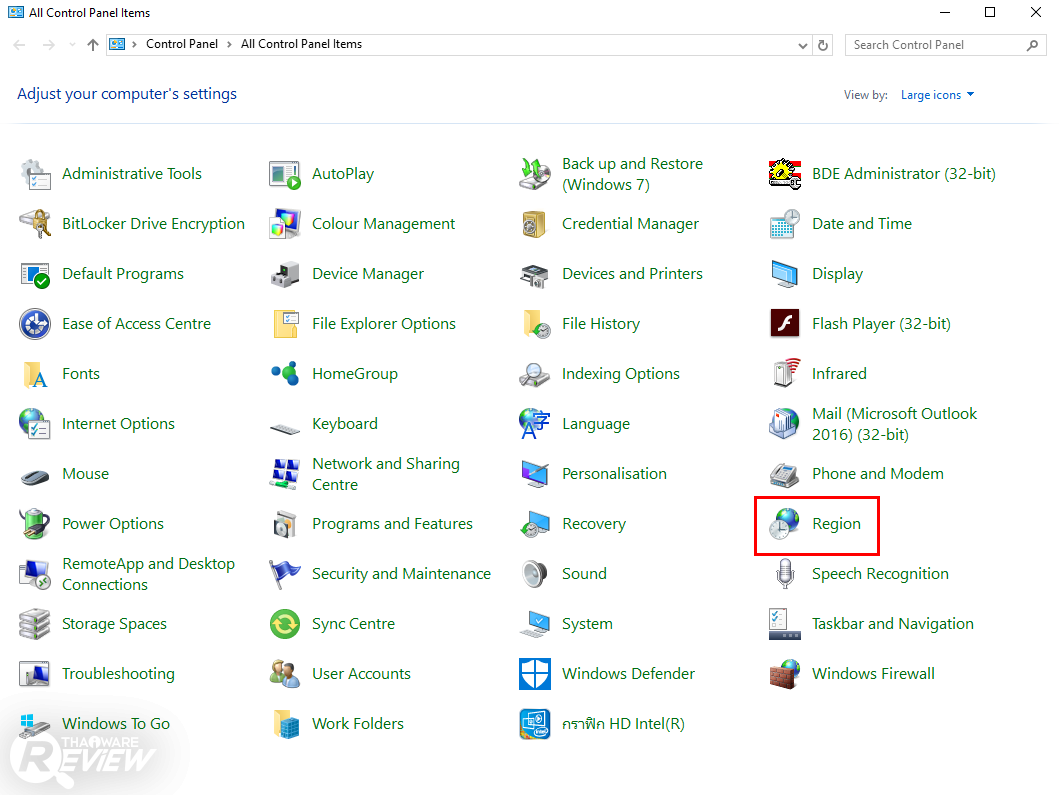
Task: Click the Device Manager icon
Action: pyautogui.click(x=285, y=274)
